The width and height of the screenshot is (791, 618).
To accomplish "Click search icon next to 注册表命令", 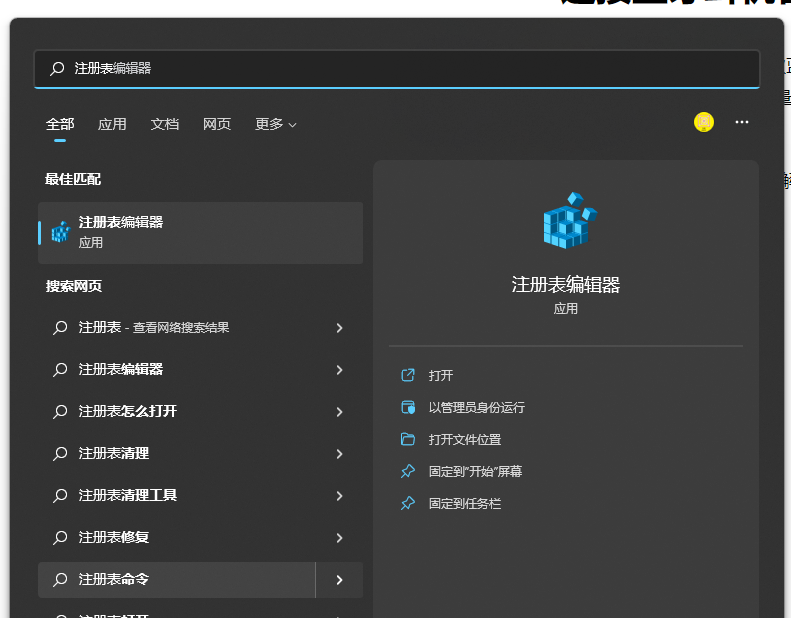I will pyautogui.click(x=60, y=580).
